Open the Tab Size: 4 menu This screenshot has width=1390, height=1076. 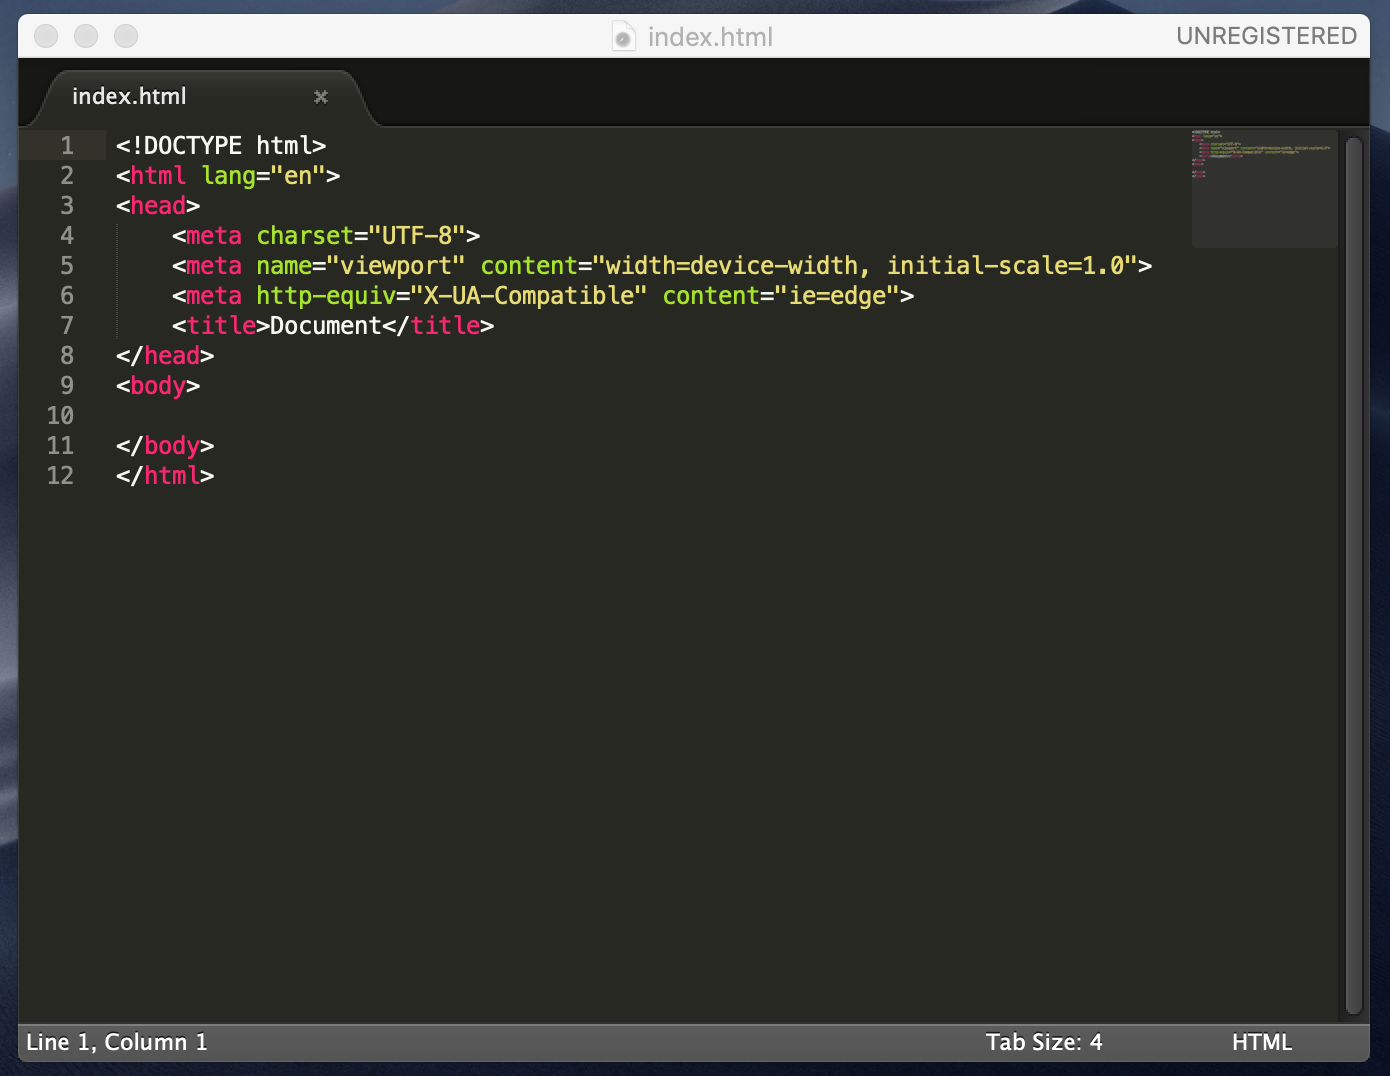[x=1044, y=1042]
